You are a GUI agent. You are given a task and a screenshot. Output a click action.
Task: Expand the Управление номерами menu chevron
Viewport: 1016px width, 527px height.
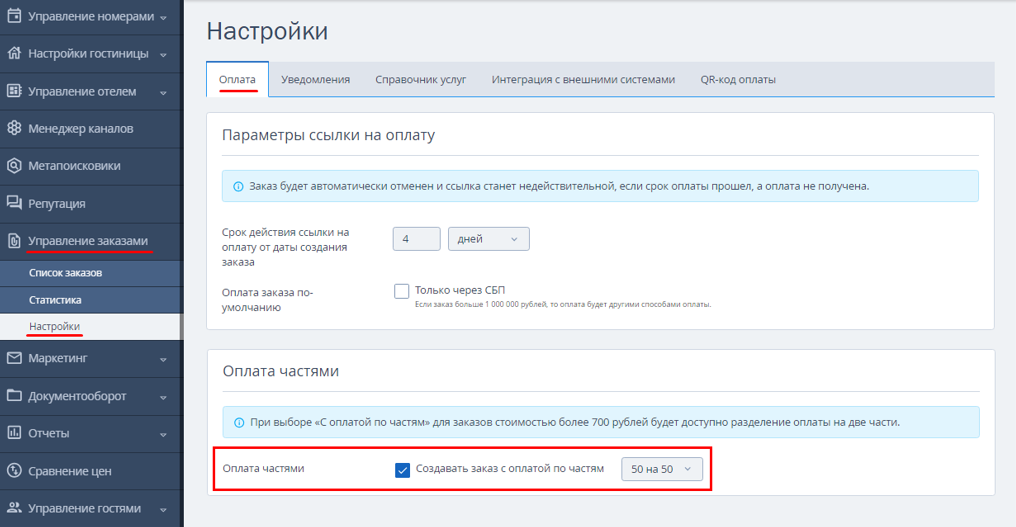(163, 18)
